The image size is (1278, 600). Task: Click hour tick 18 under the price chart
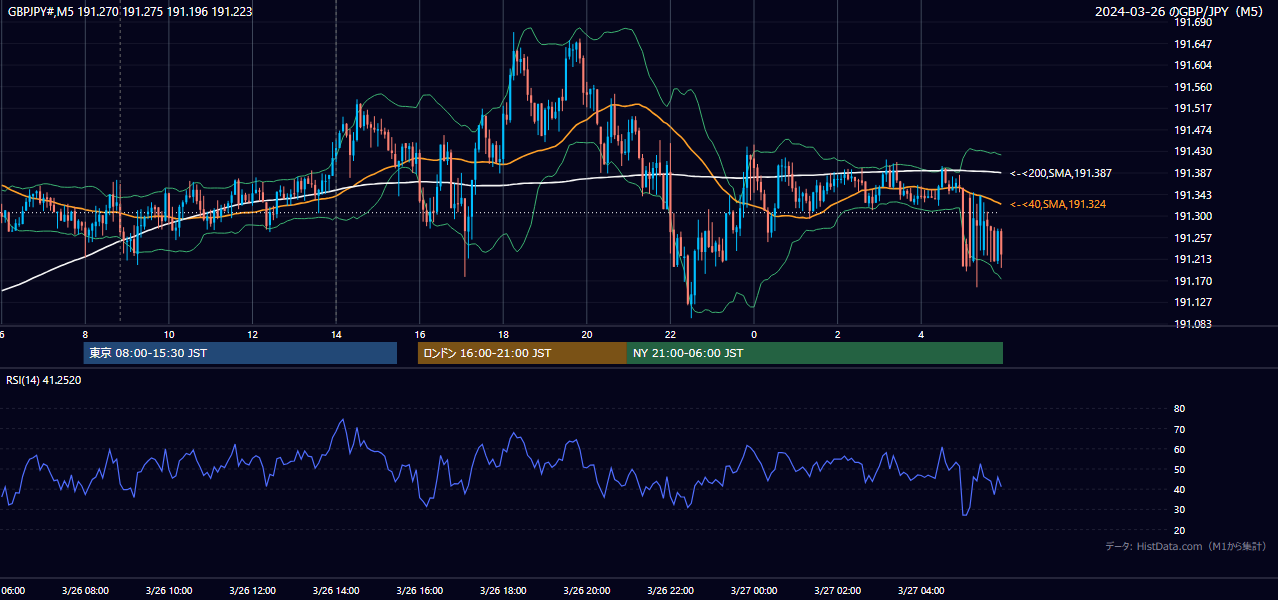tap(503, 335)
